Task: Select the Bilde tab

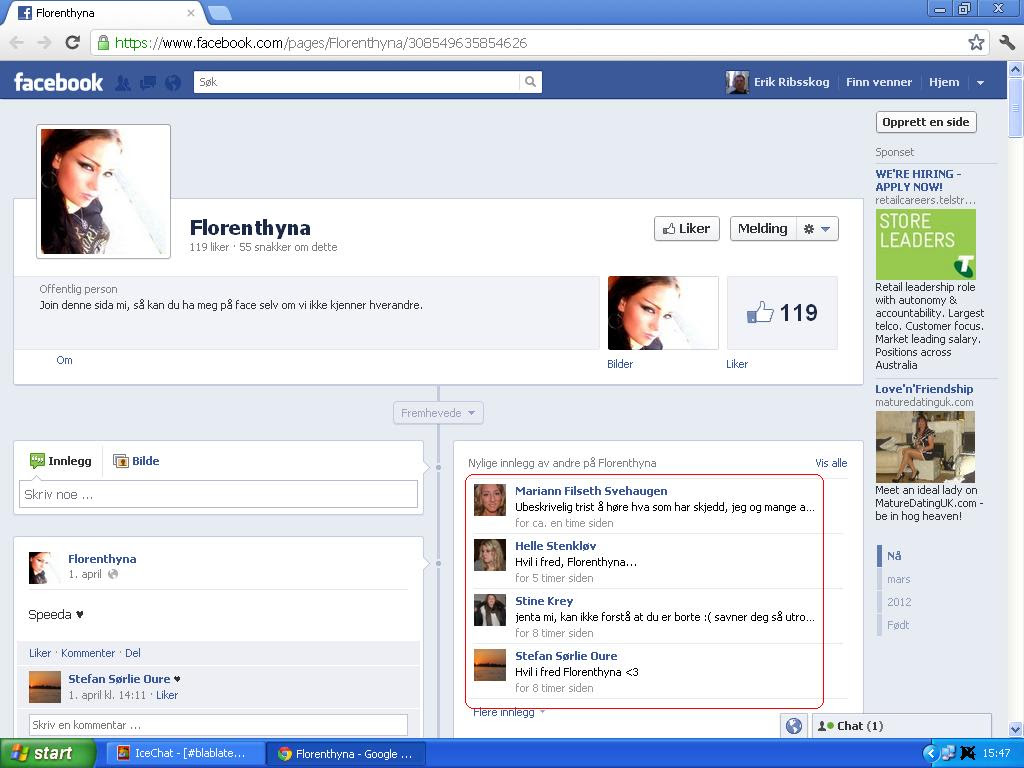Action: click(136, 461)
